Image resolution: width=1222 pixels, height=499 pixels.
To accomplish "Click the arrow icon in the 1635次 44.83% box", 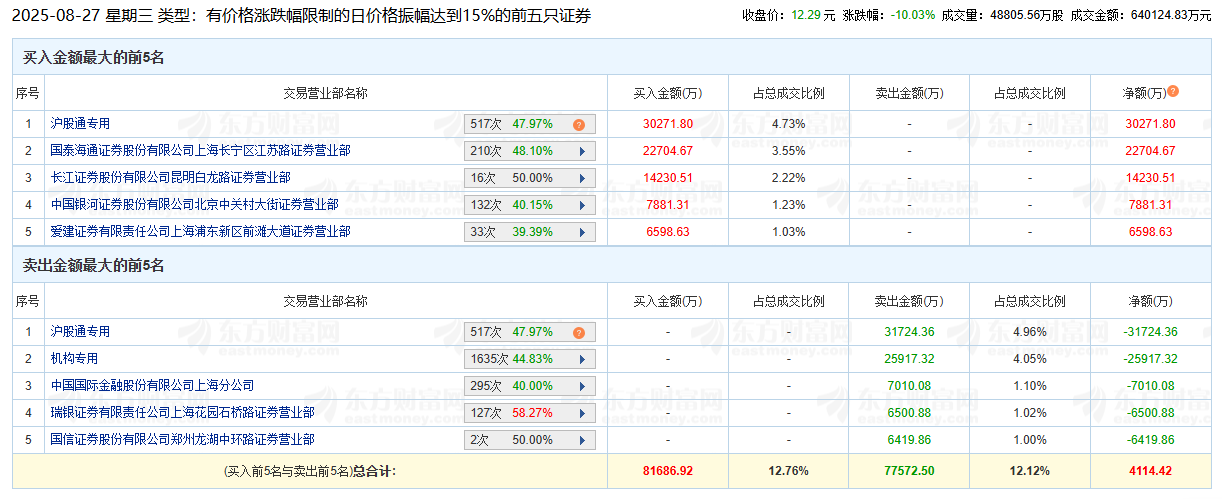I will click(x=579, y=359).
